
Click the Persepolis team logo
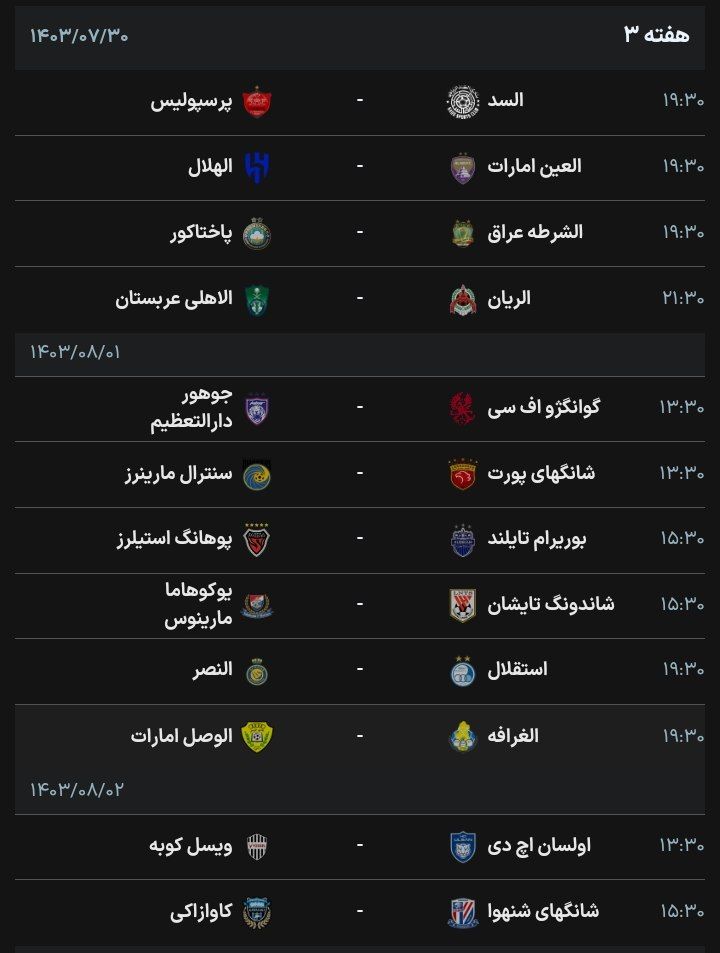point(257,102)
